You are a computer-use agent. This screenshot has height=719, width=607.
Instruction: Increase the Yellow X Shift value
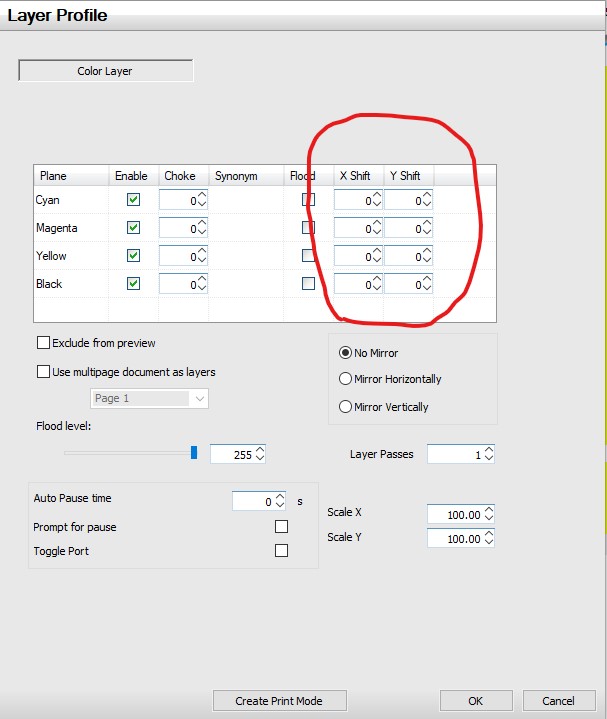tap(377, 252)
